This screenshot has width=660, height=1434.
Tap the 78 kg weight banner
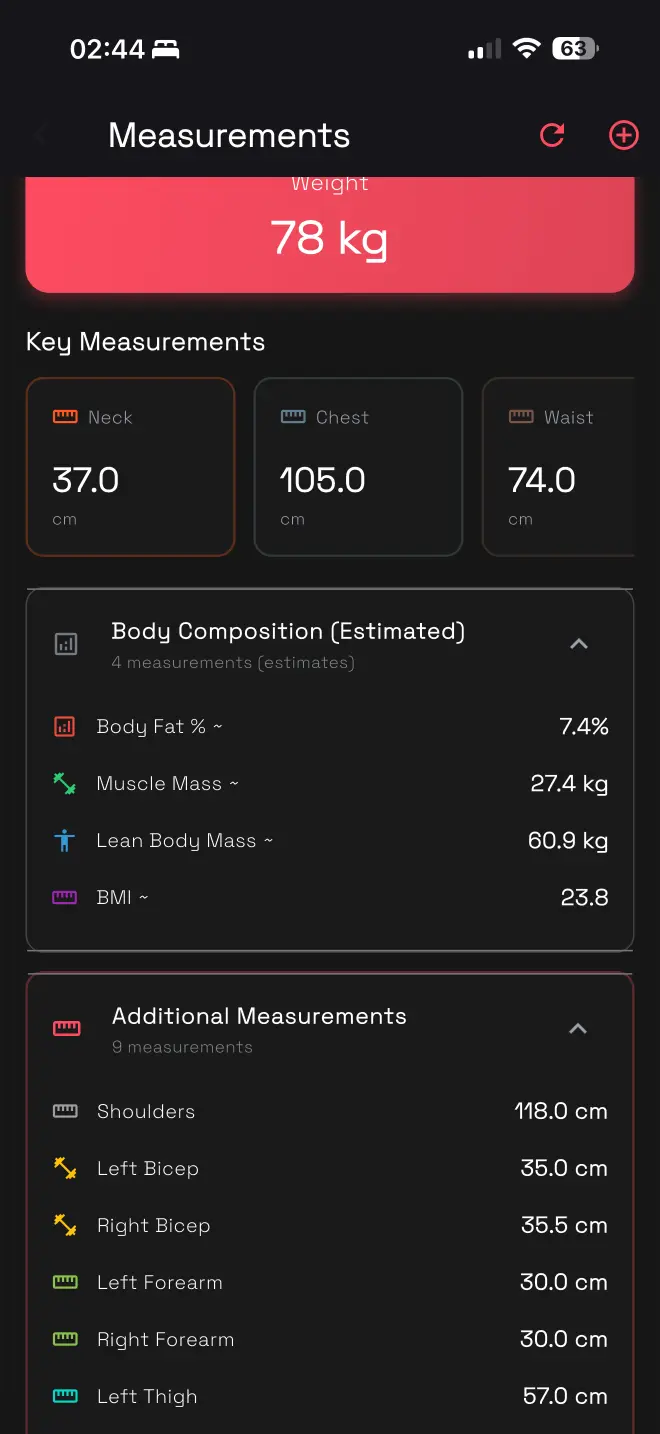tap(330, 236)
